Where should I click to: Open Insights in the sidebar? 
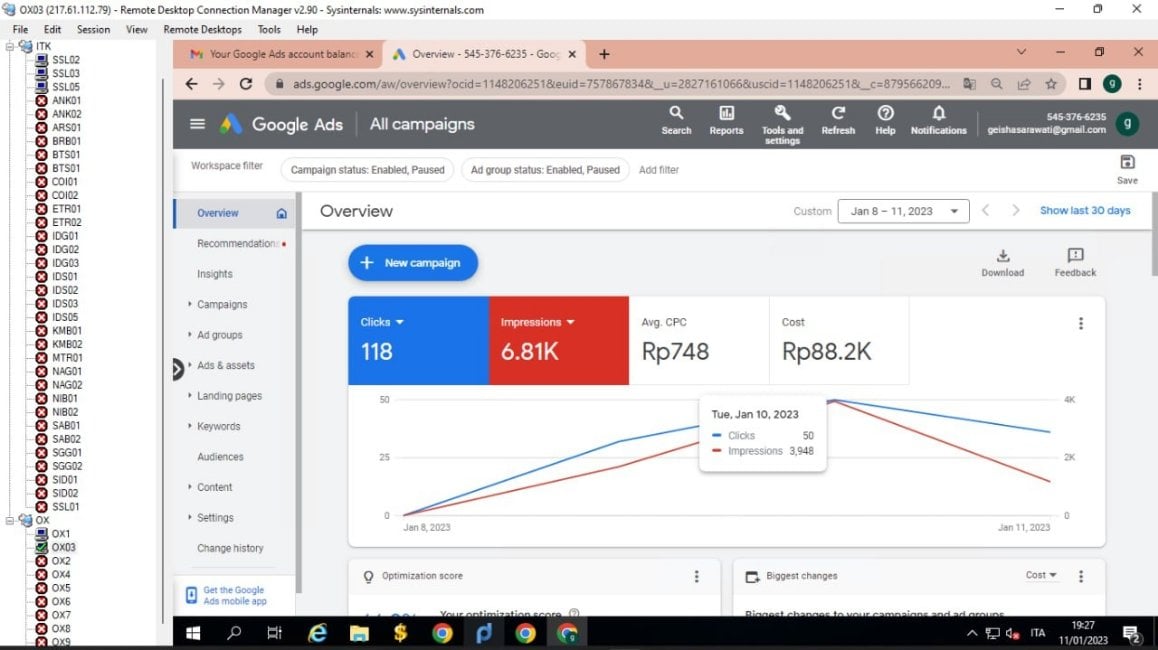tap(214, 274)
